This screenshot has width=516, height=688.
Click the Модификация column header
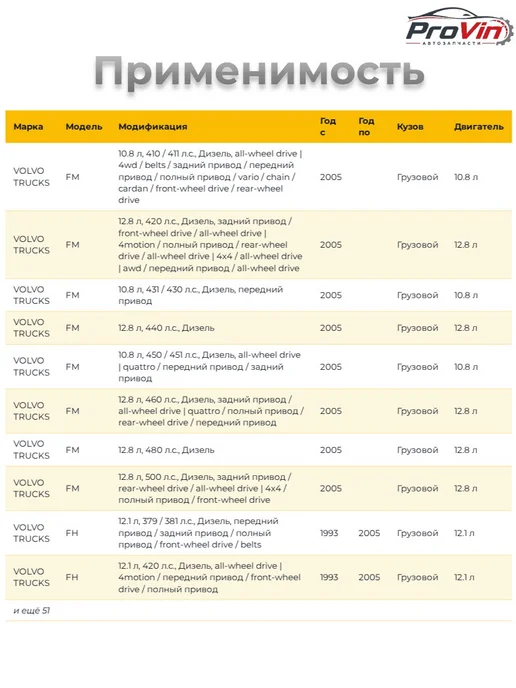pyautogui.click(x=153, y=127)
